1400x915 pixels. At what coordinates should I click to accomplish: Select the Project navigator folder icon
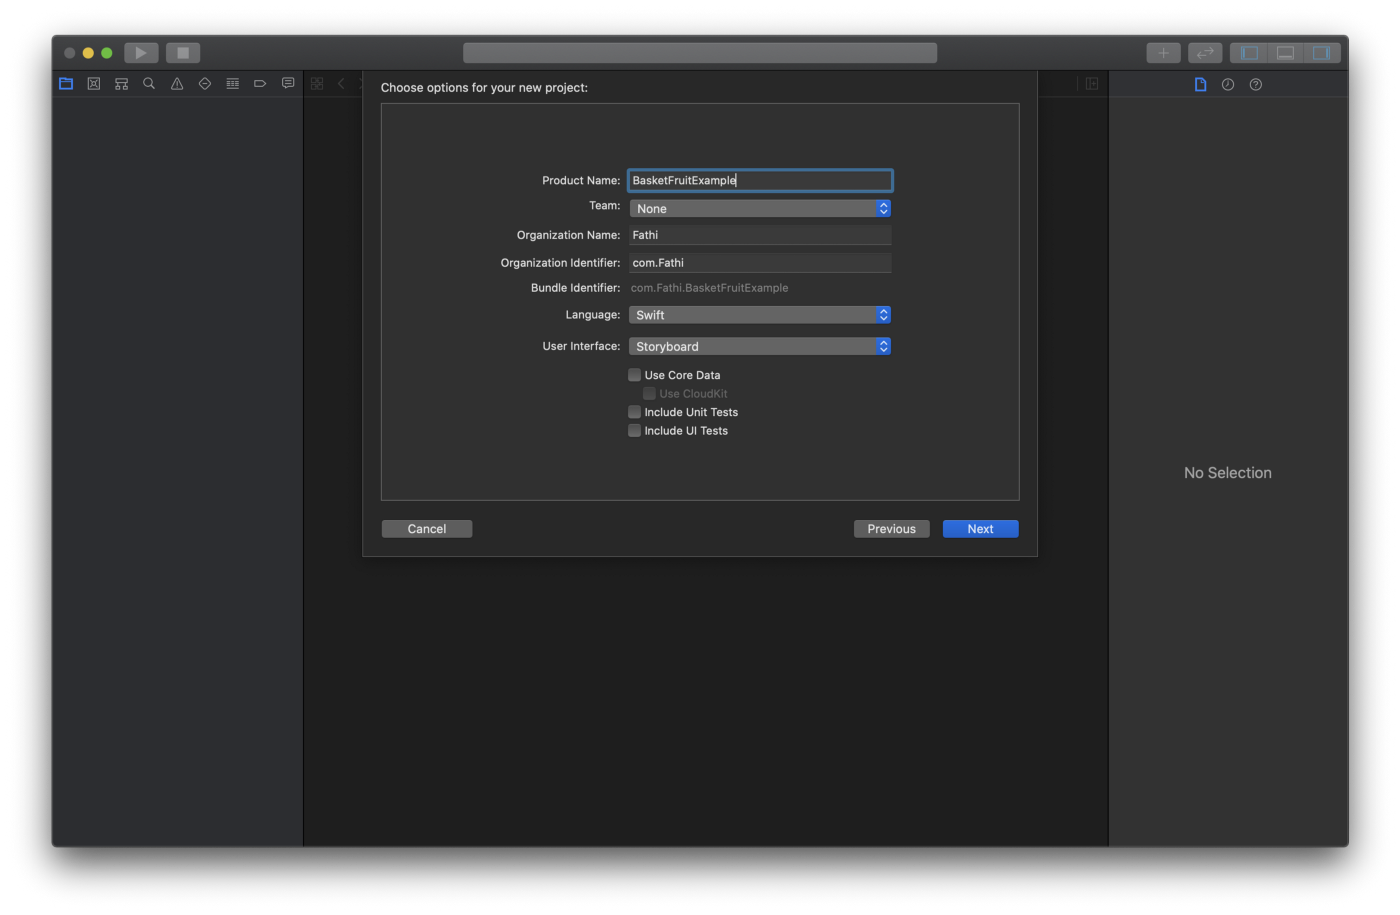coord(66,83)
